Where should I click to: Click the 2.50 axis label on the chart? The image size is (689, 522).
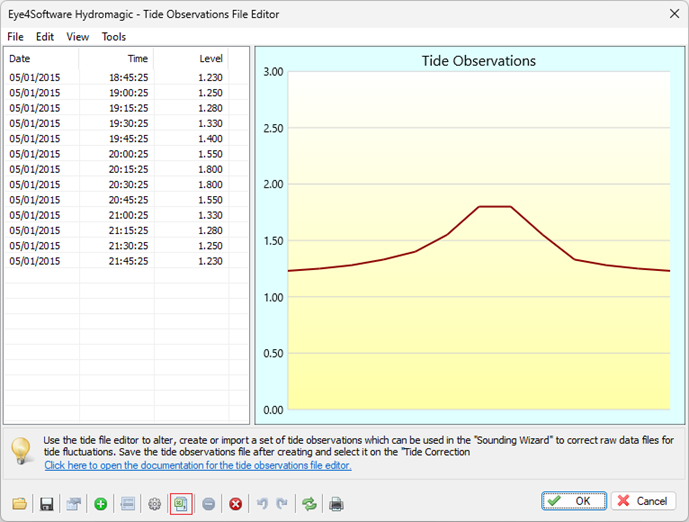[273, 128]
